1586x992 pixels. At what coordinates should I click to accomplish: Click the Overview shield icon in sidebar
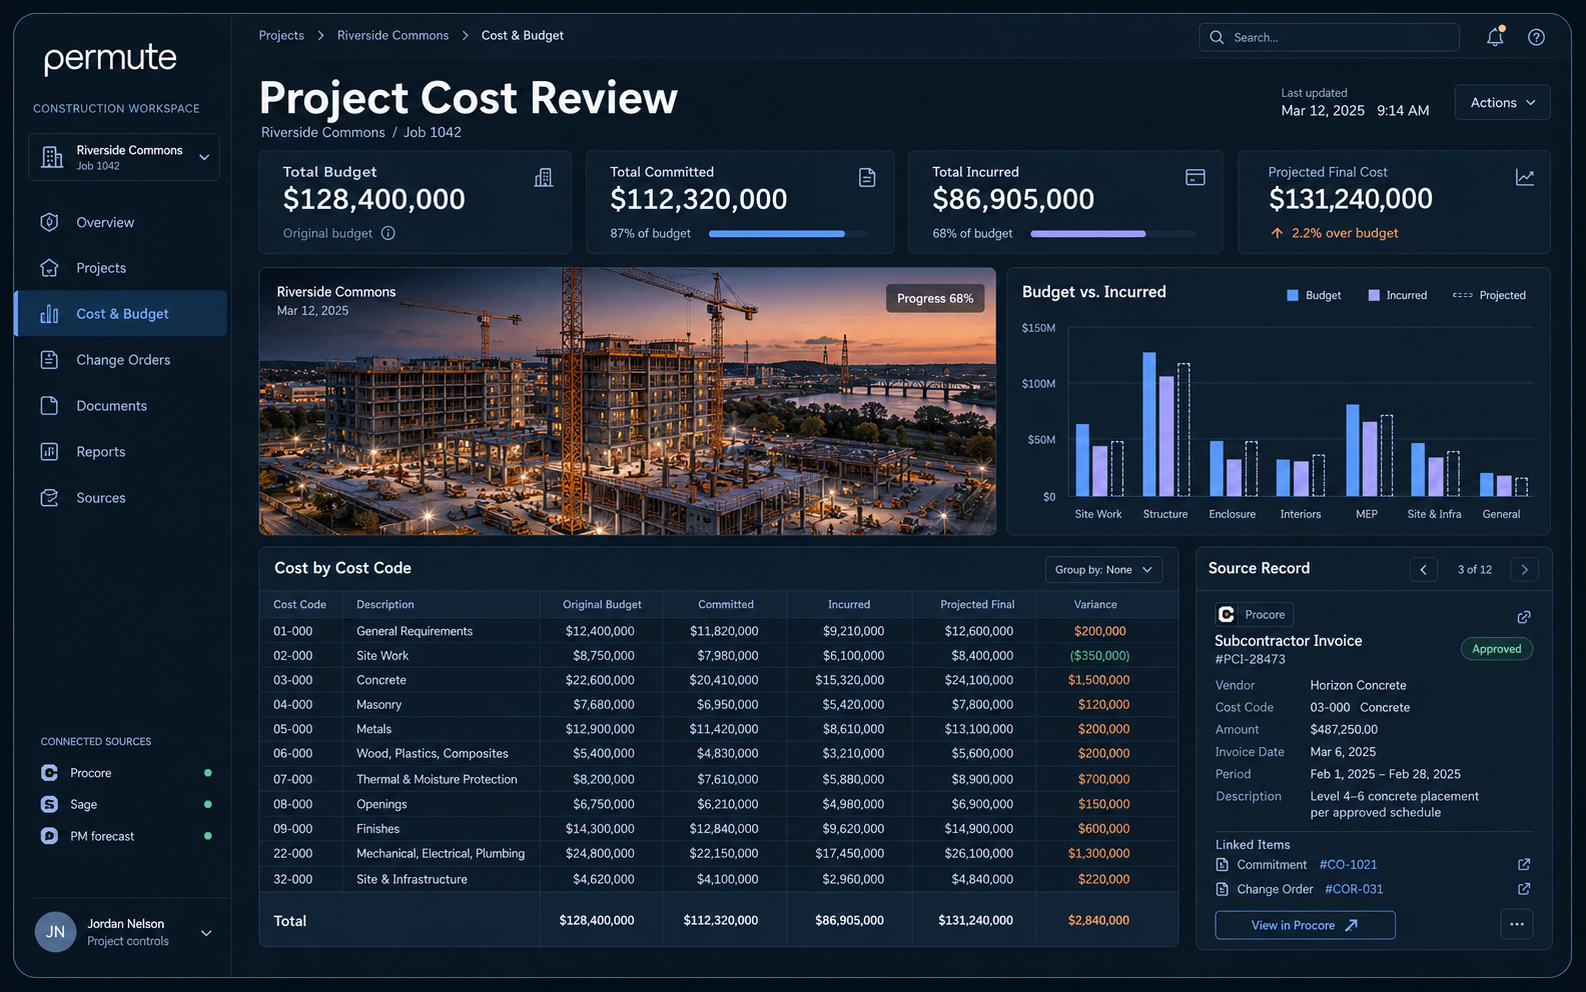click(x=49, y=222)
